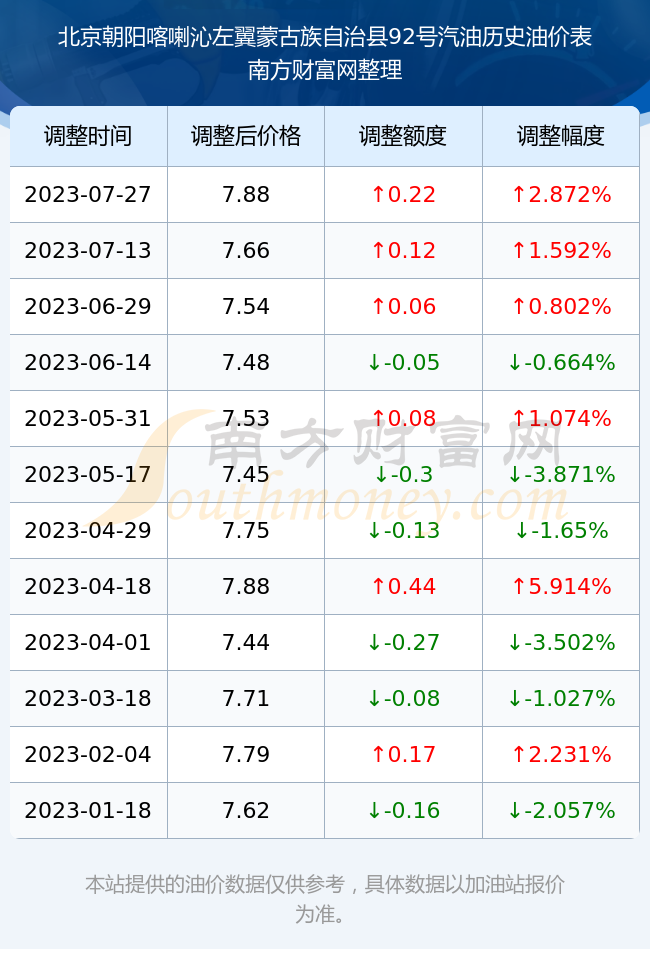Viewport: 650px width, 980px height.
Task: Click the 调整幅度 column header
Action: click(561, 136)
